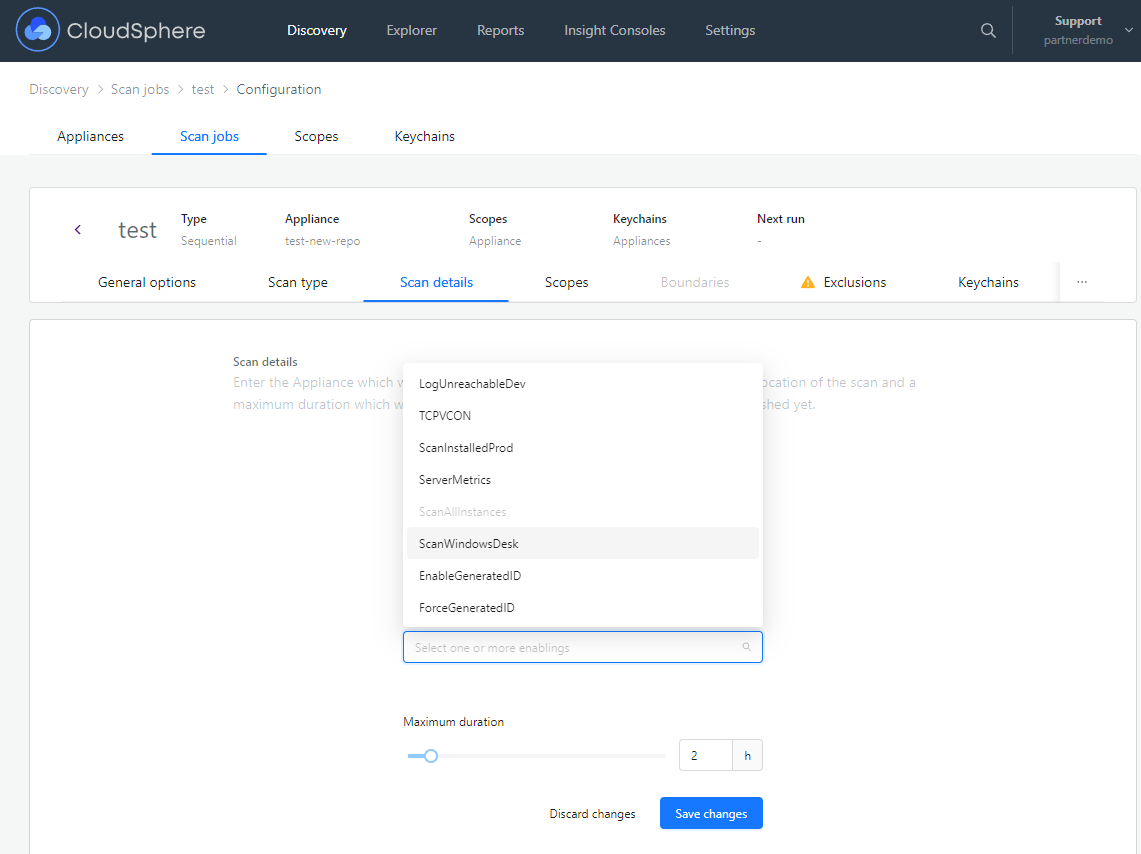
Task: Click the Scan jobs breadcrumb link
Action: coord(140,89)
